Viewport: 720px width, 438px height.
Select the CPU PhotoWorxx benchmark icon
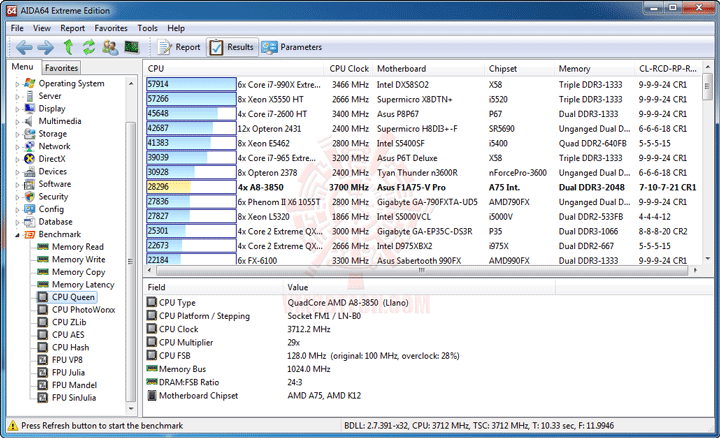43,309
